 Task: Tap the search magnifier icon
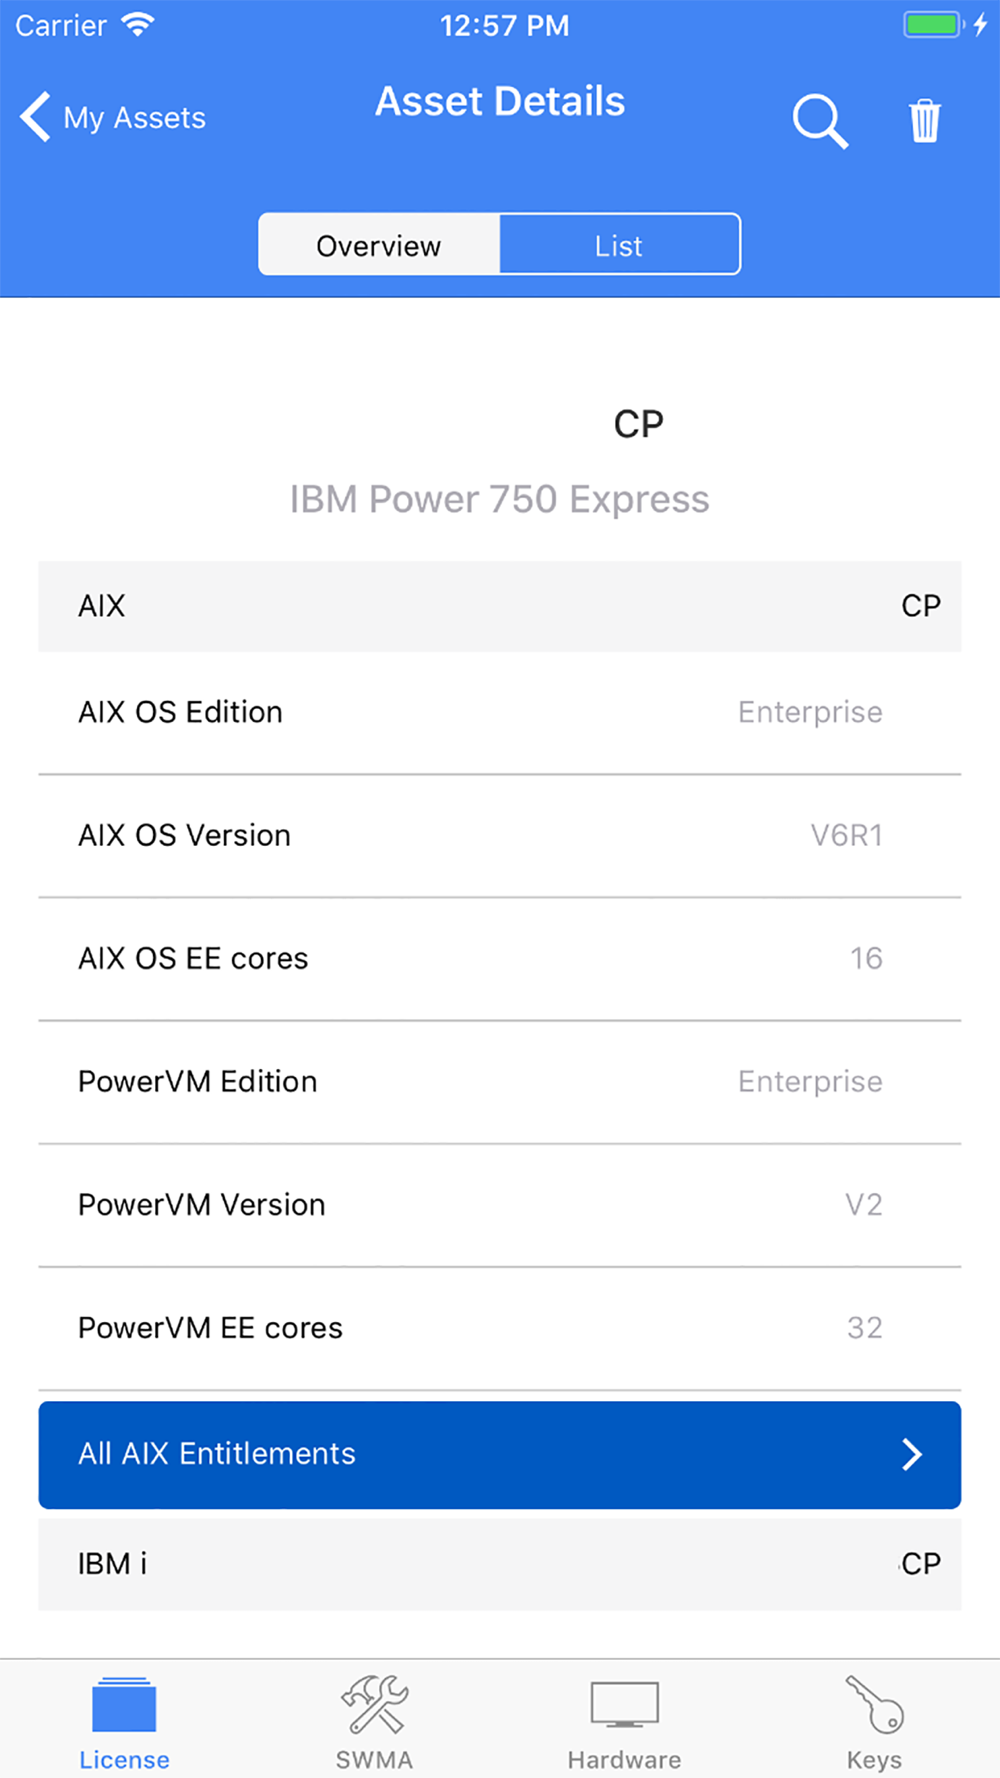(x=820, y=121)
